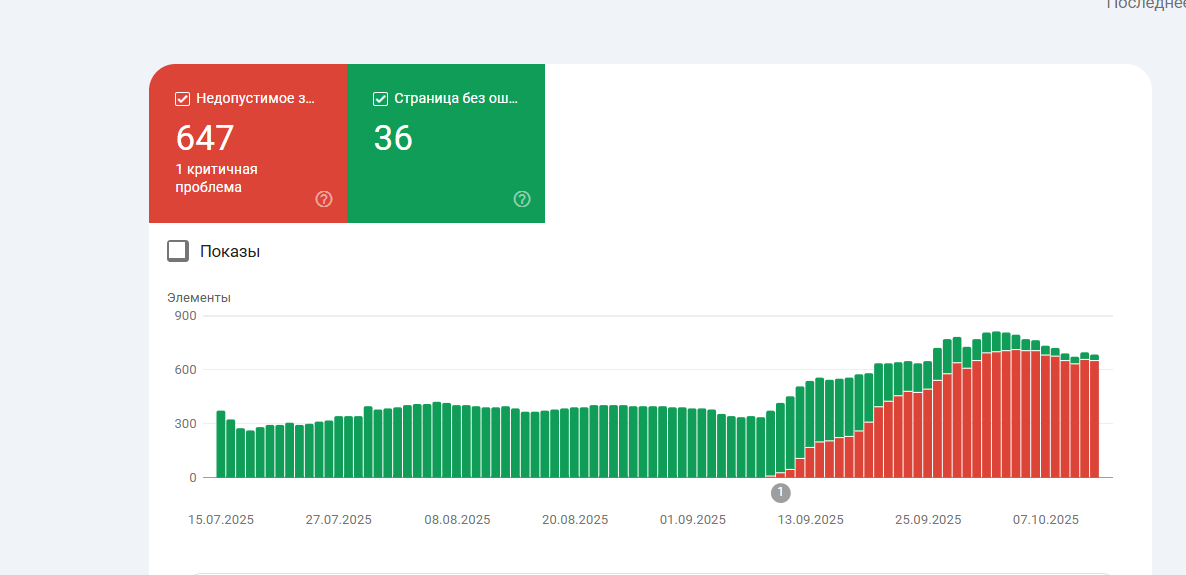Click the 15.07.2025 date axis label
The height and width of the screenshot is (575, 1186).
click(x=221, y=519)
